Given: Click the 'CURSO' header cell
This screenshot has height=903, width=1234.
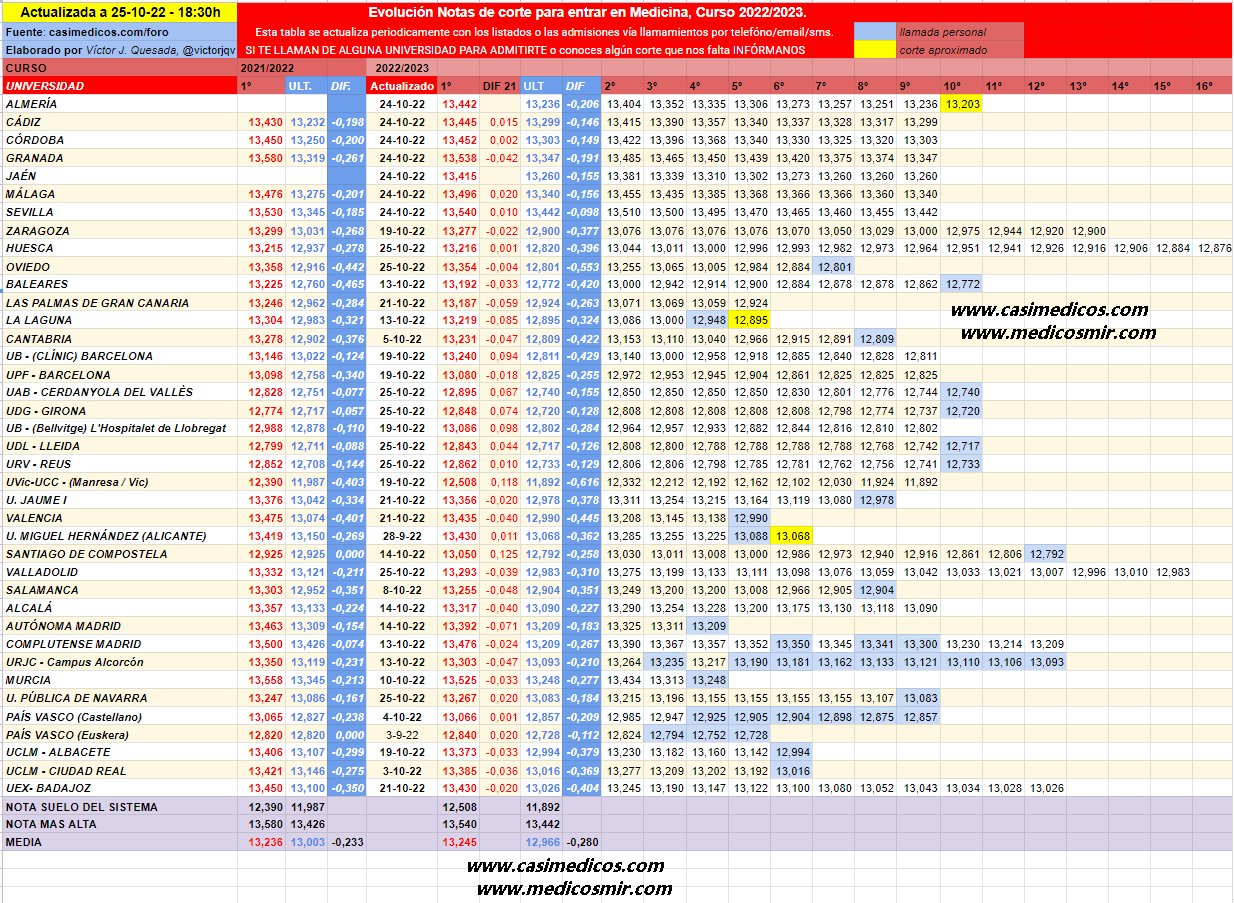Looking at the screenshot, I should click(119, 68).
